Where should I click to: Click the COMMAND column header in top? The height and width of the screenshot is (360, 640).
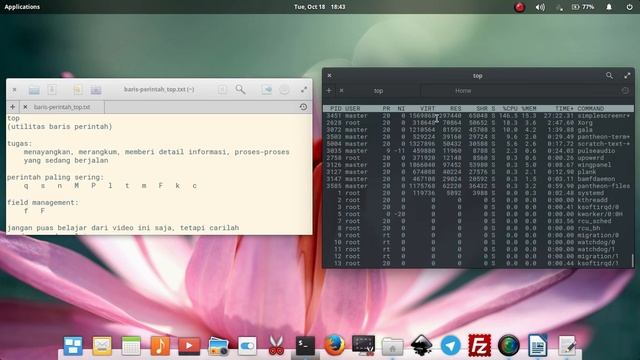pyautogui.click(x=591, y=109)
